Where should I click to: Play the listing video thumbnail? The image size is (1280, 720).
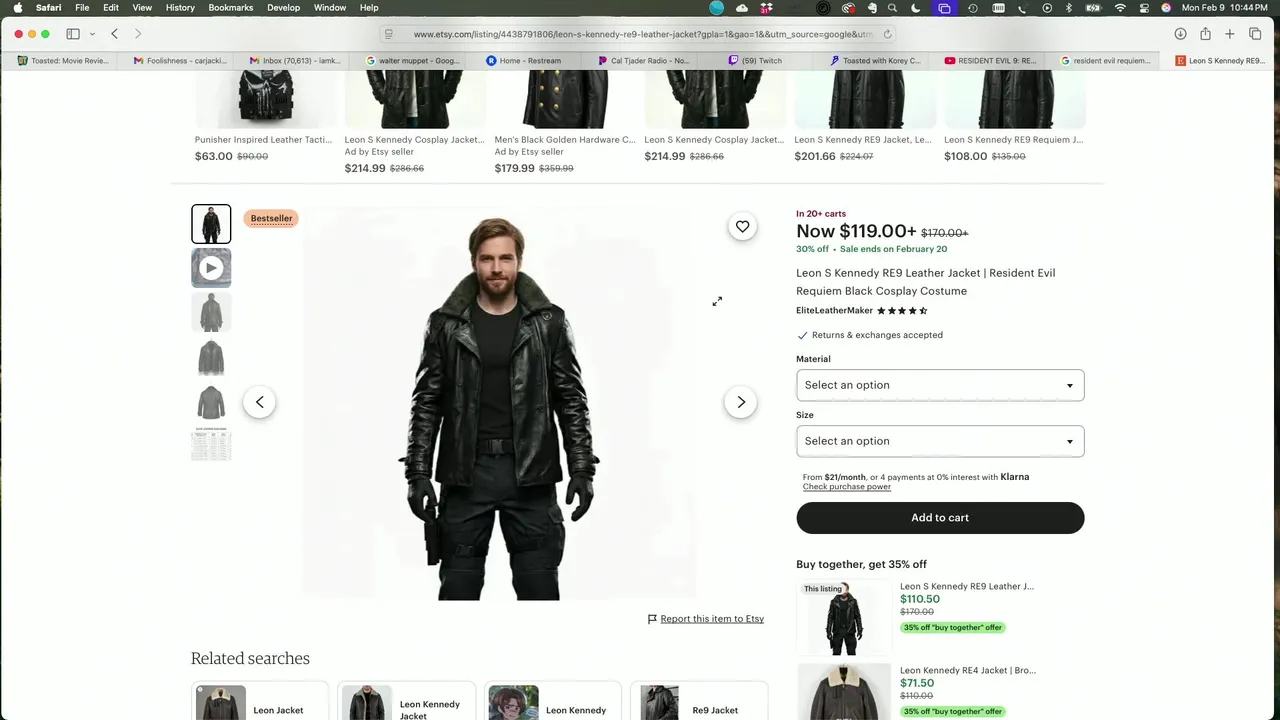(x=211, y=268)
